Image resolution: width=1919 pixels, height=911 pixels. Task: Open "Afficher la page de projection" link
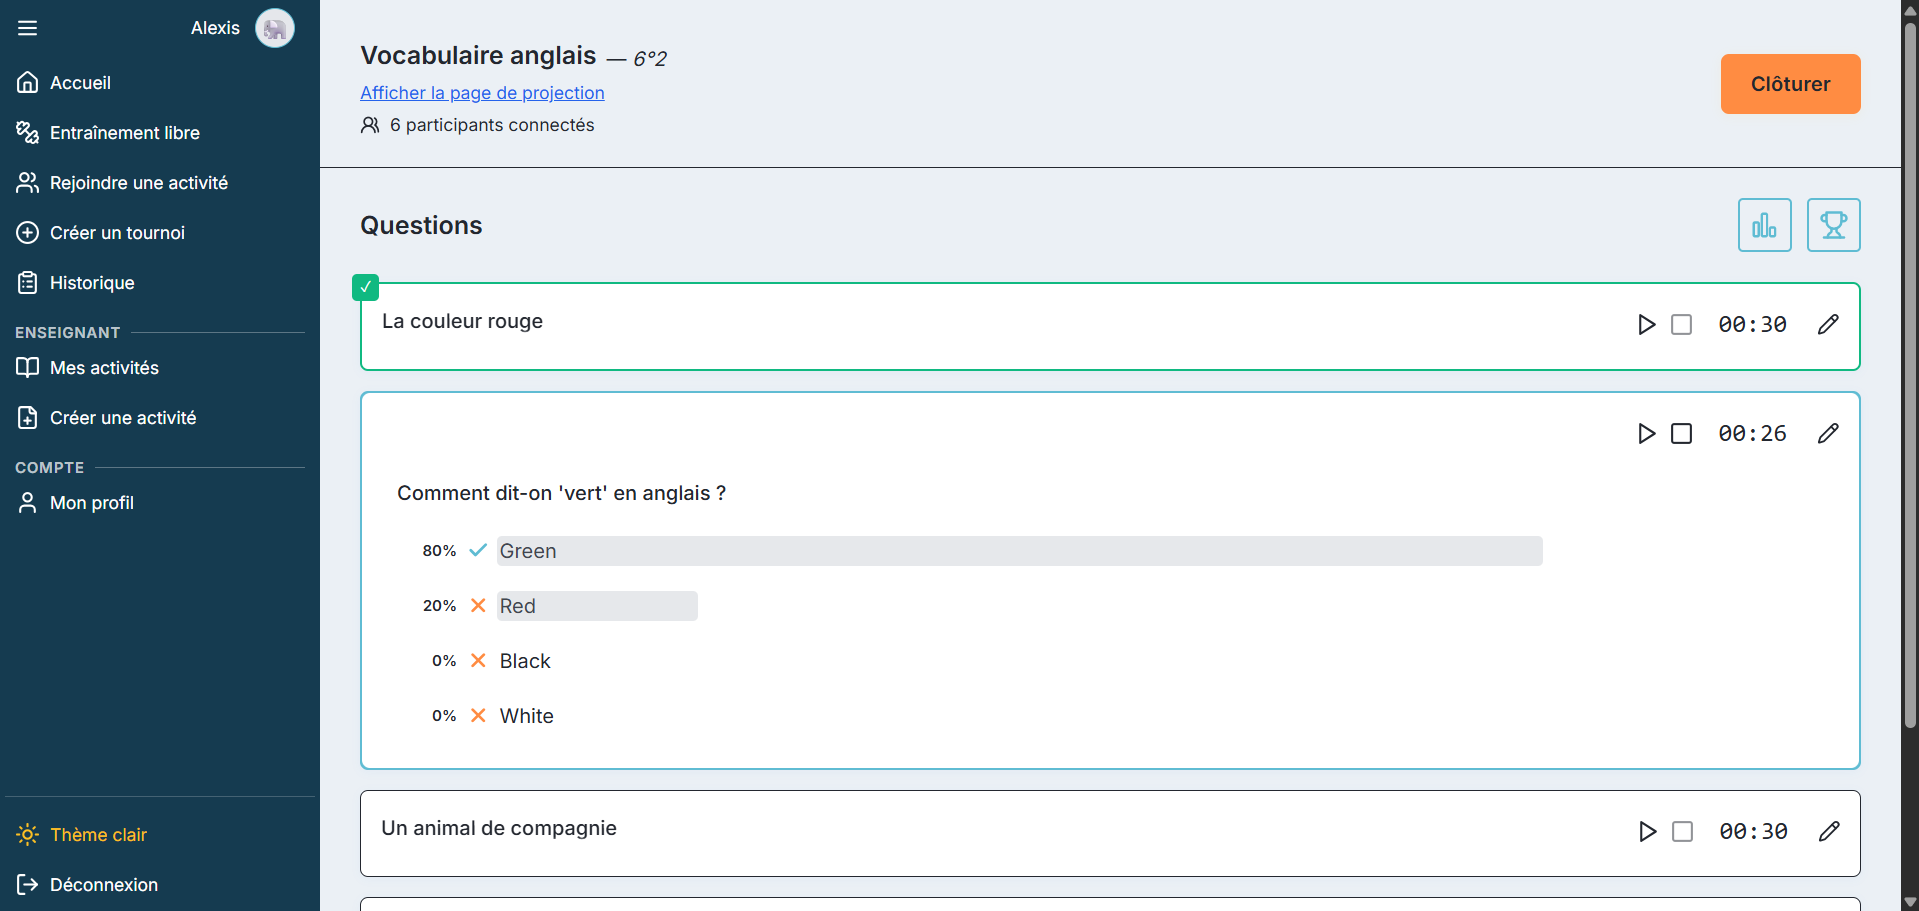482,93
